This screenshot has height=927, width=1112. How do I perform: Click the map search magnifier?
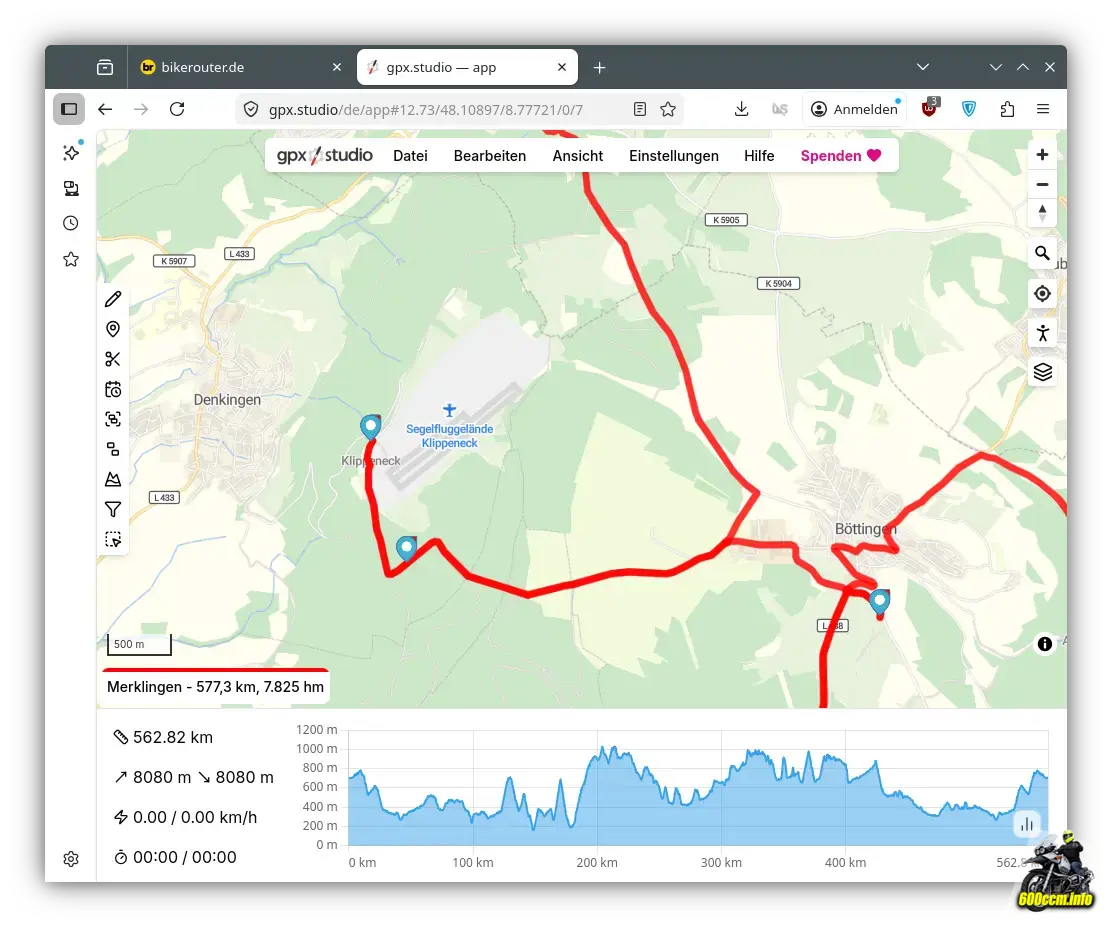pyautogui.click(x=1042, y=254)
